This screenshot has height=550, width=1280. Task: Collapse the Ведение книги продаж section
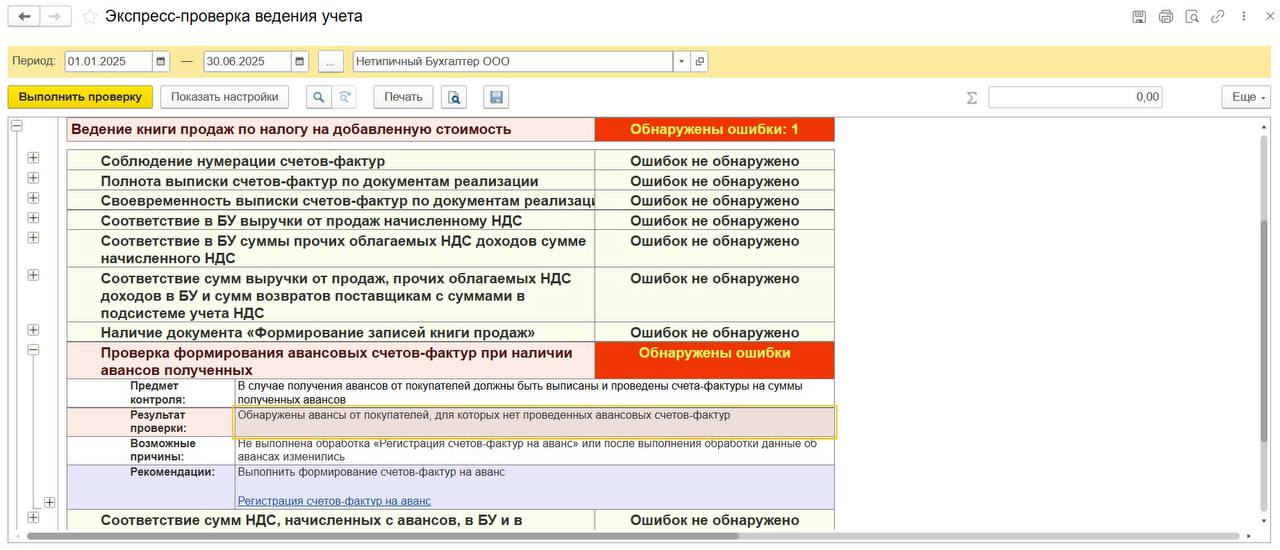16,125
